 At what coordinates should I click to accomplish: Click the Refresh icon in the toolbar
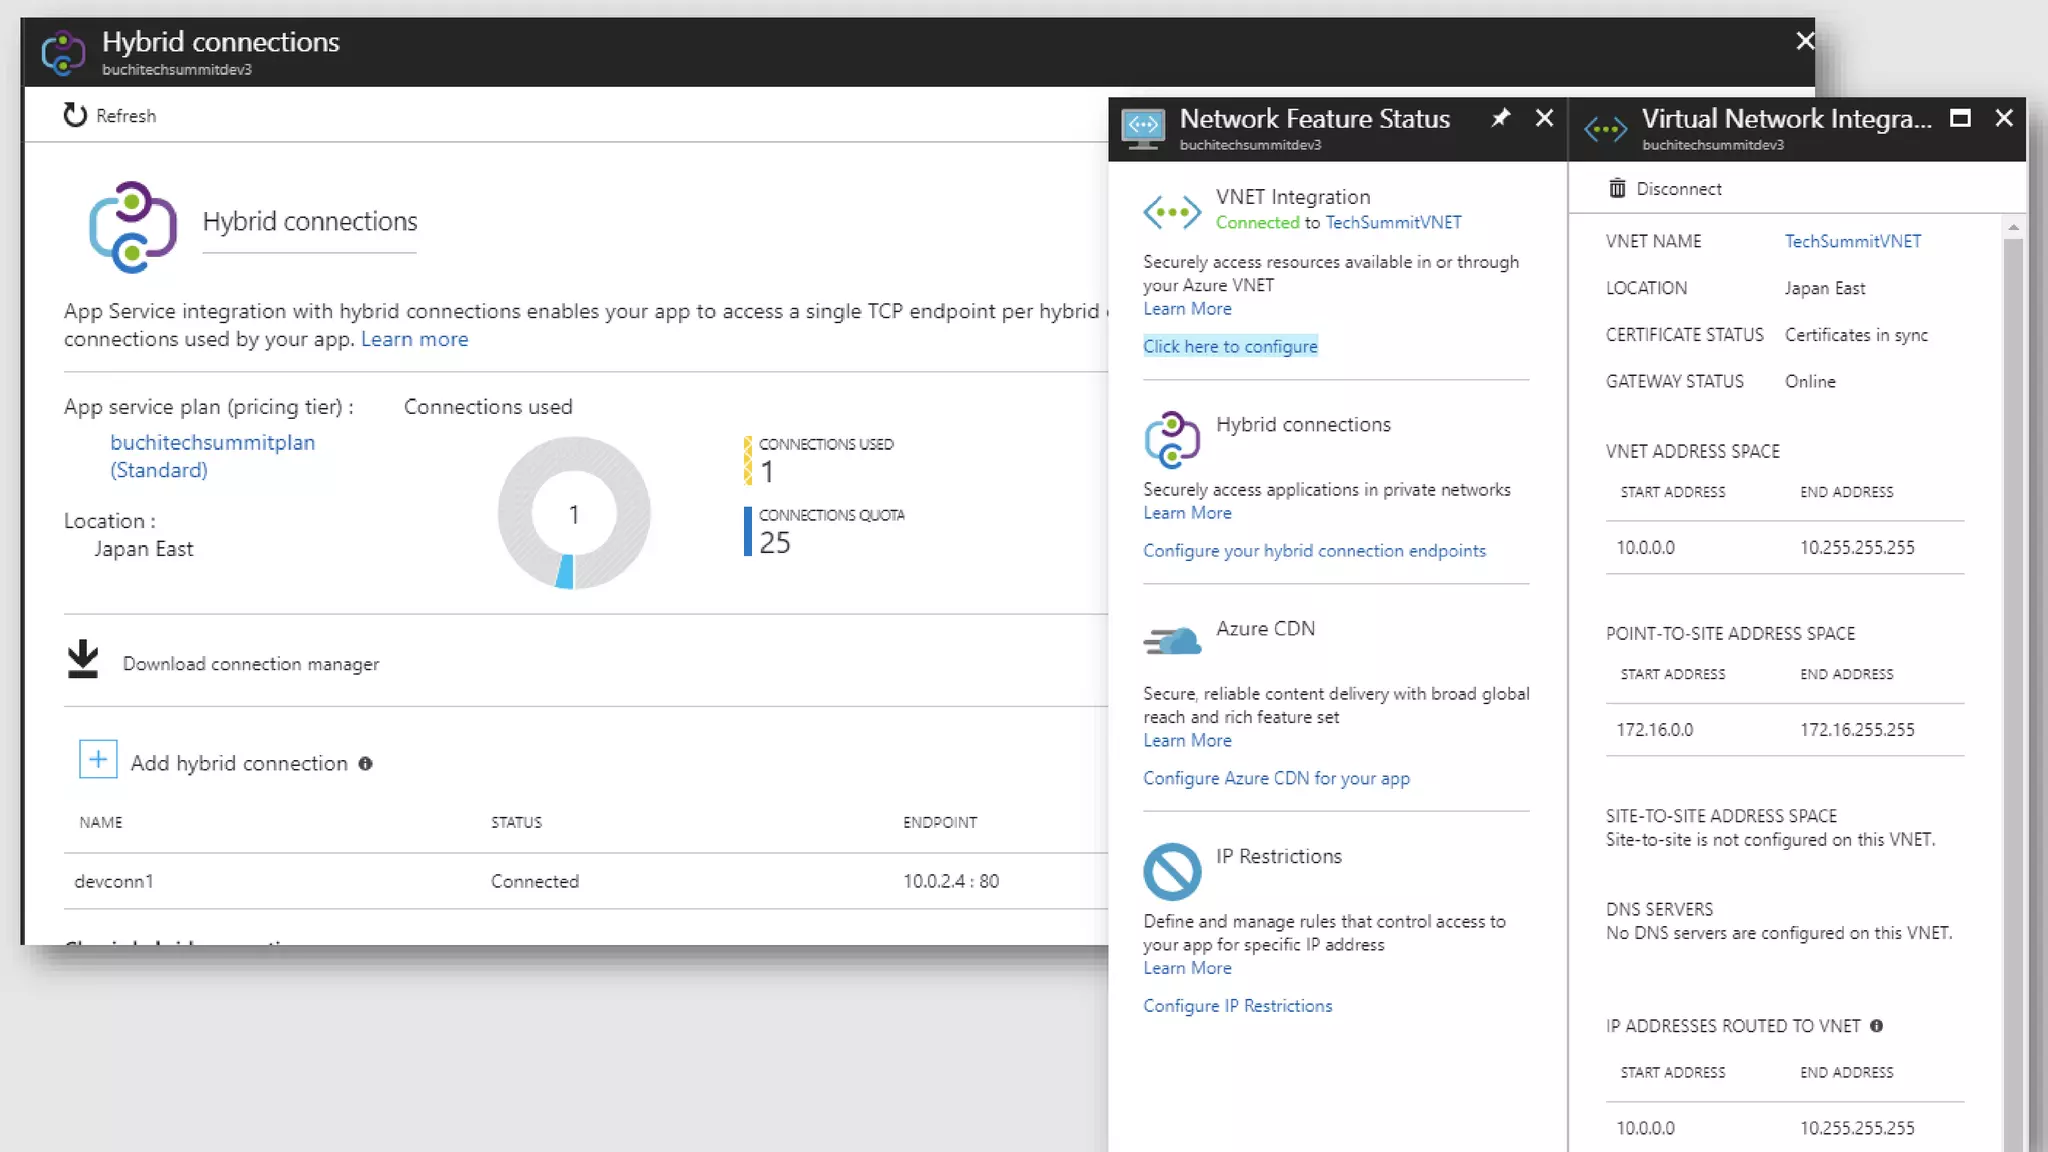75,115
